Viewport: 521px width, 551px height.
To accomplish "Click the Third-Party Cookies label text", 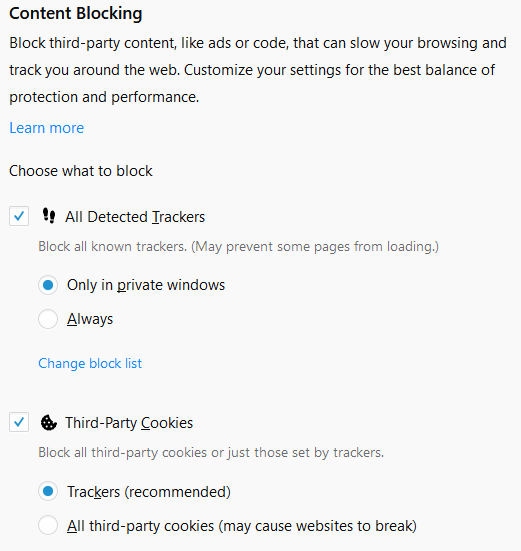I will click(129, 423).
